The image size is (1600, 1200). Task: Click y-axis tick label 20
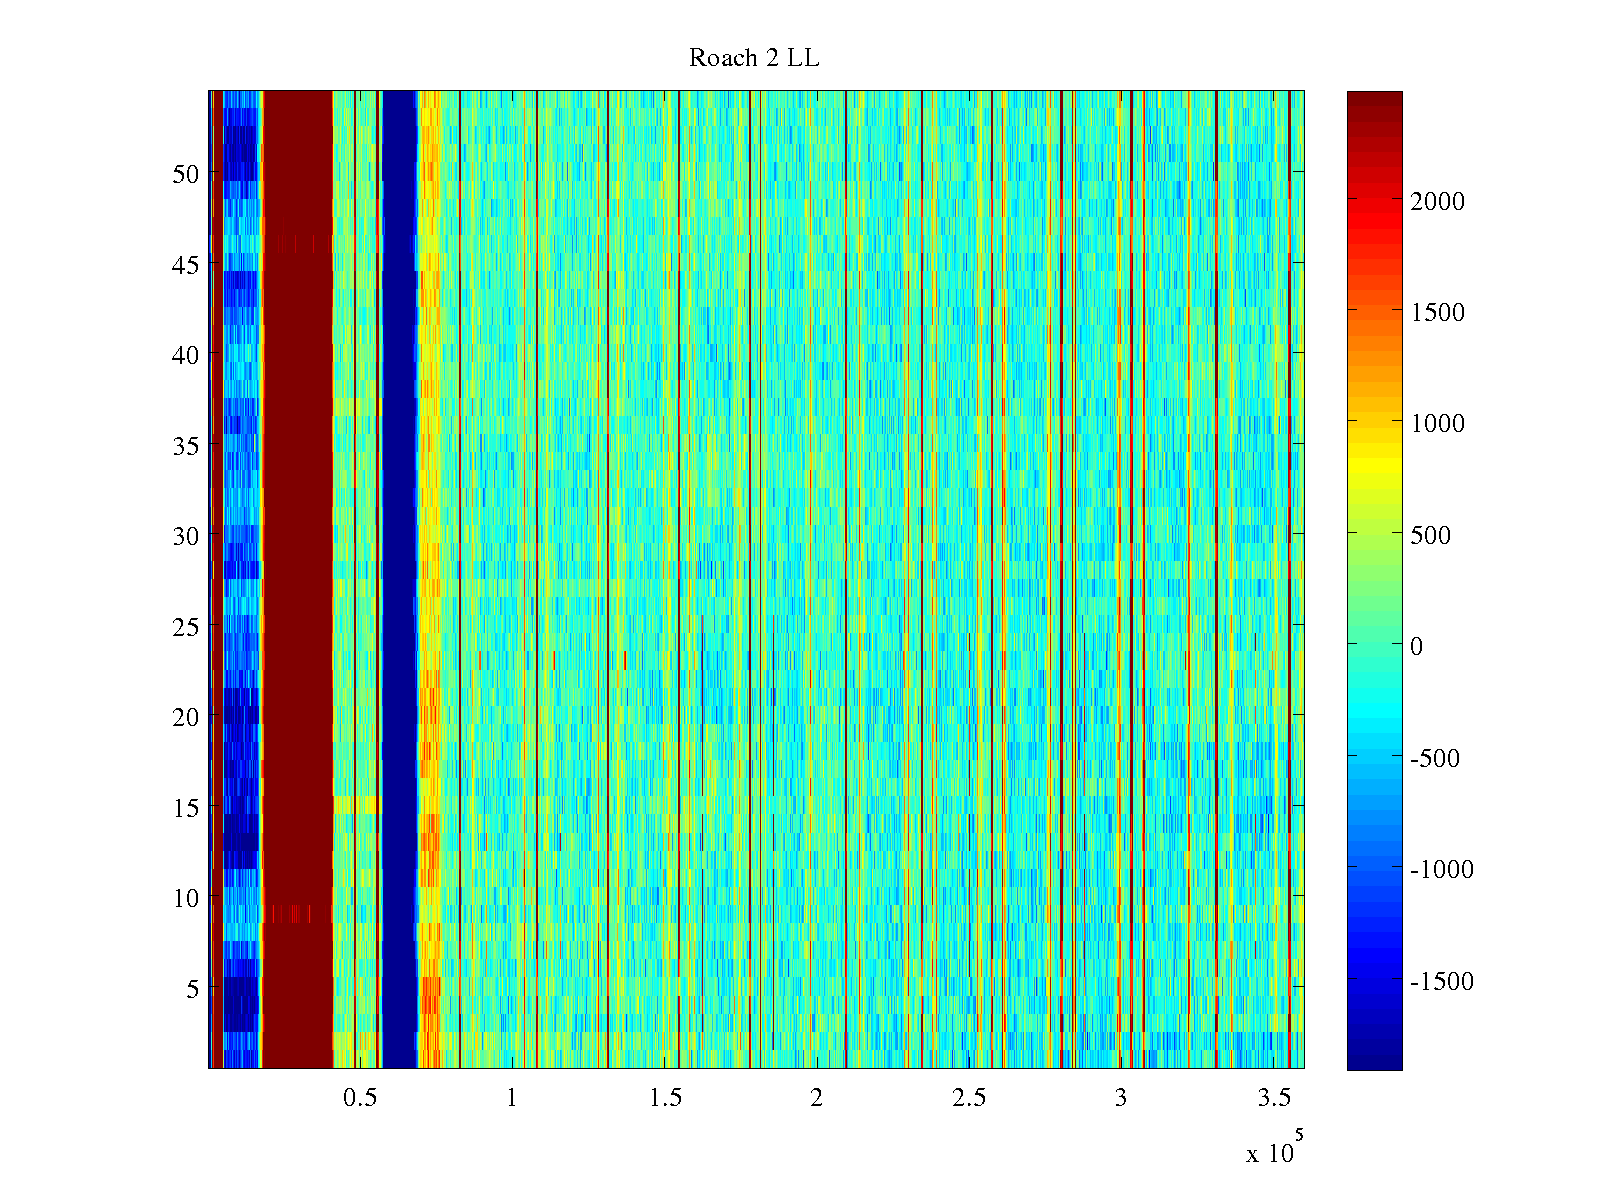(186, 716)
